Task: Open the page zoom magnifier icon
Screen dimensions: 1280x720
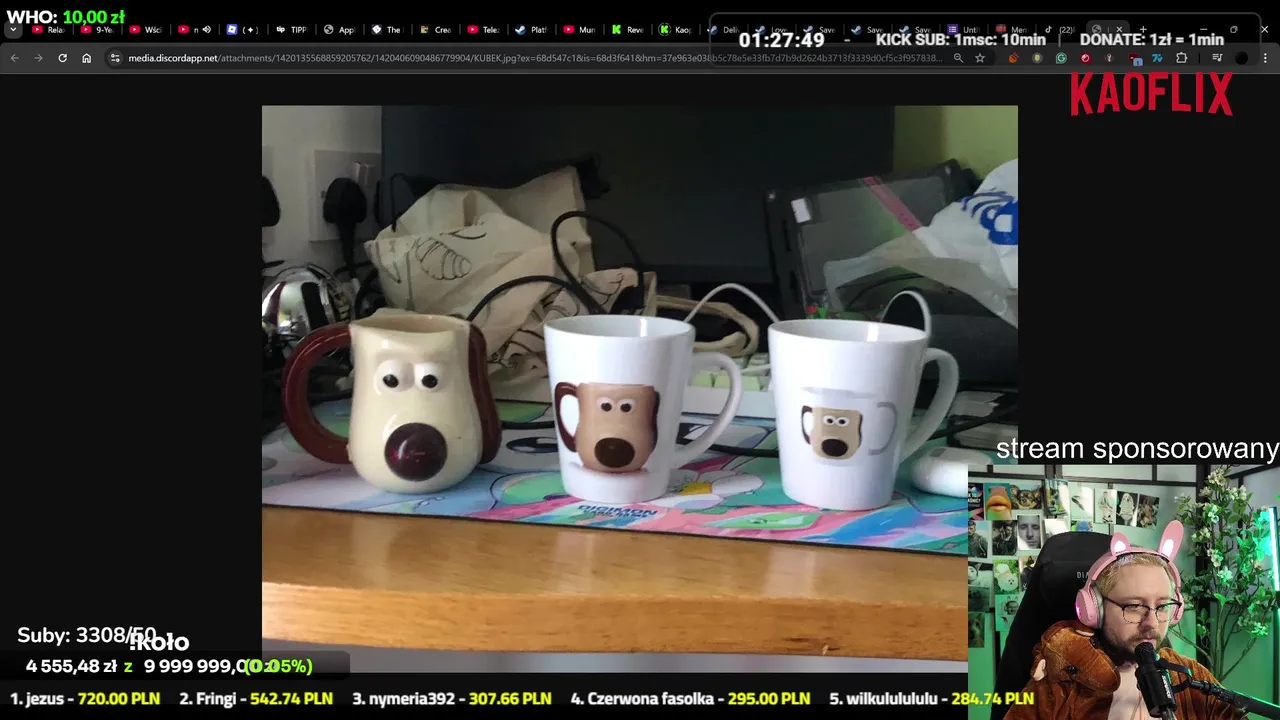Action: [x=958, y=58]
